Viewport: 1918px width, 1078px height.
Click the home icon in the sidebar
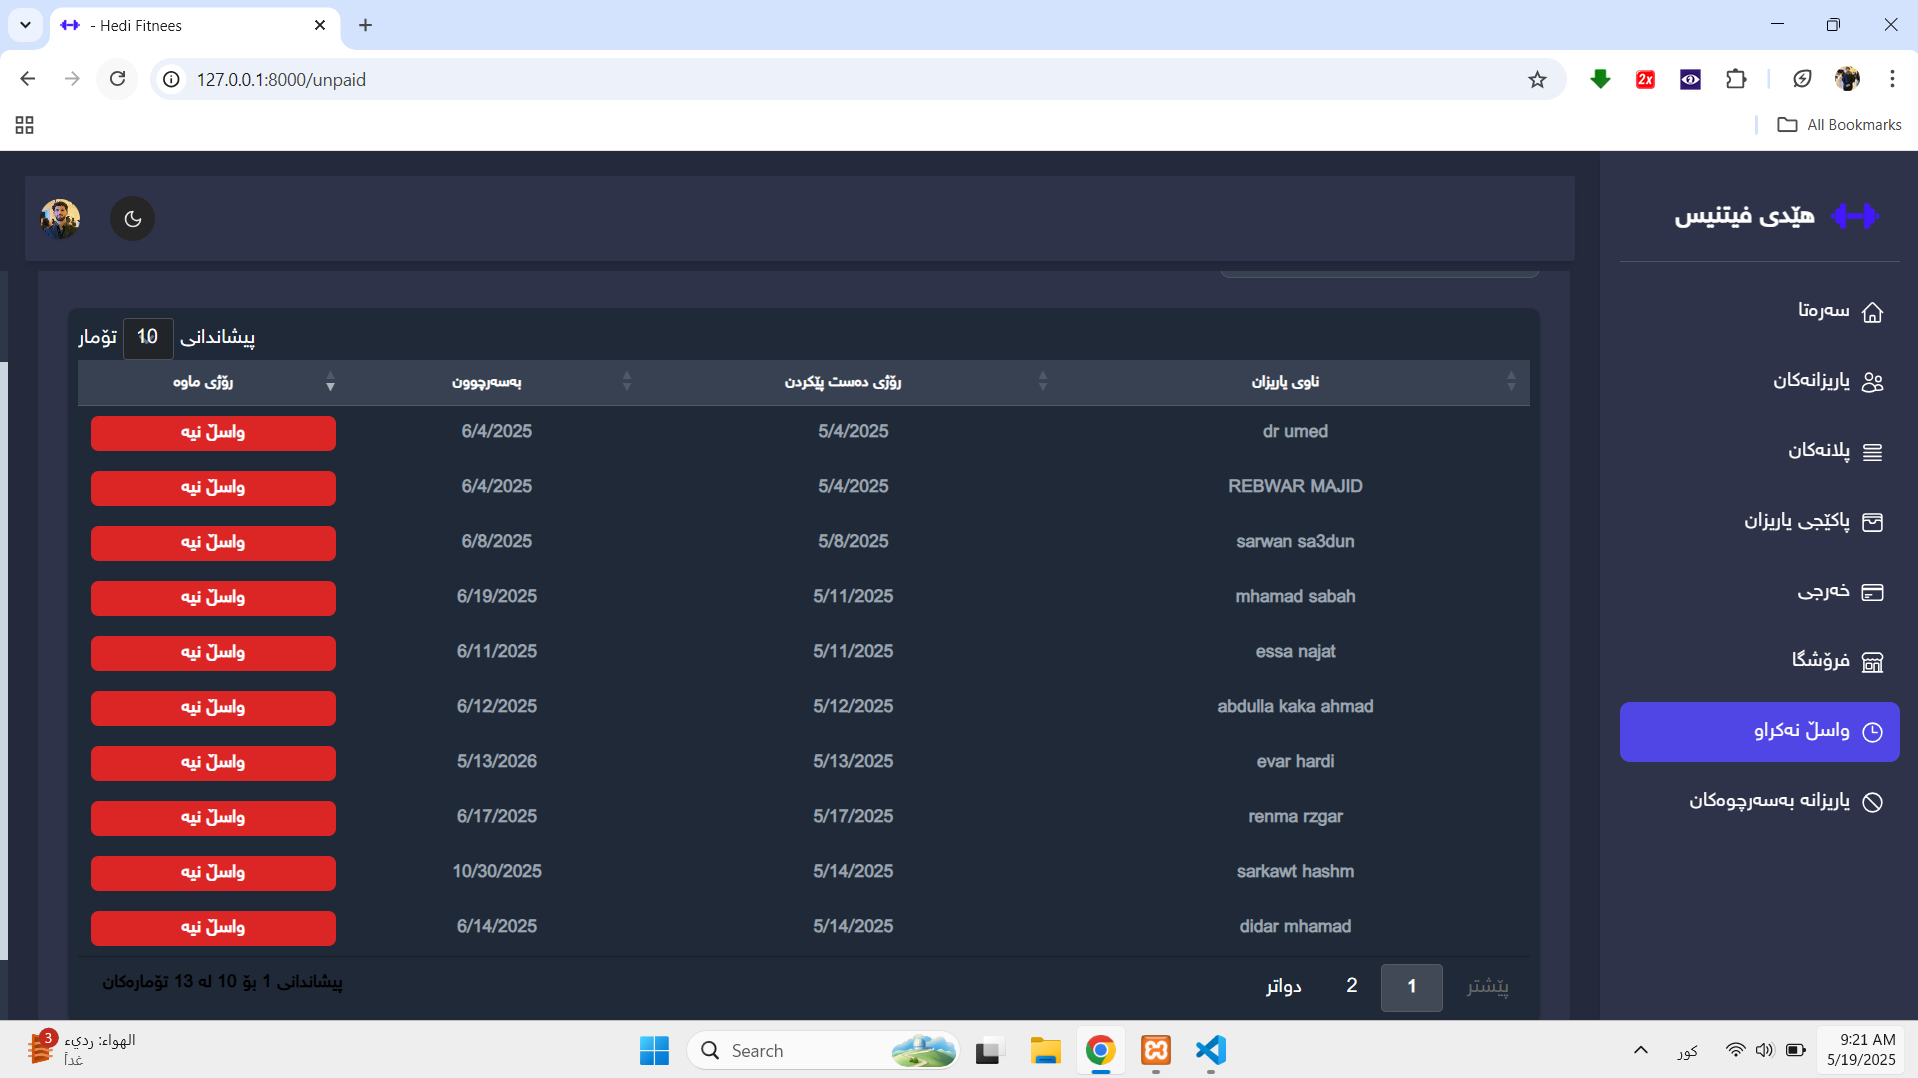click(x=1872, y=312)
